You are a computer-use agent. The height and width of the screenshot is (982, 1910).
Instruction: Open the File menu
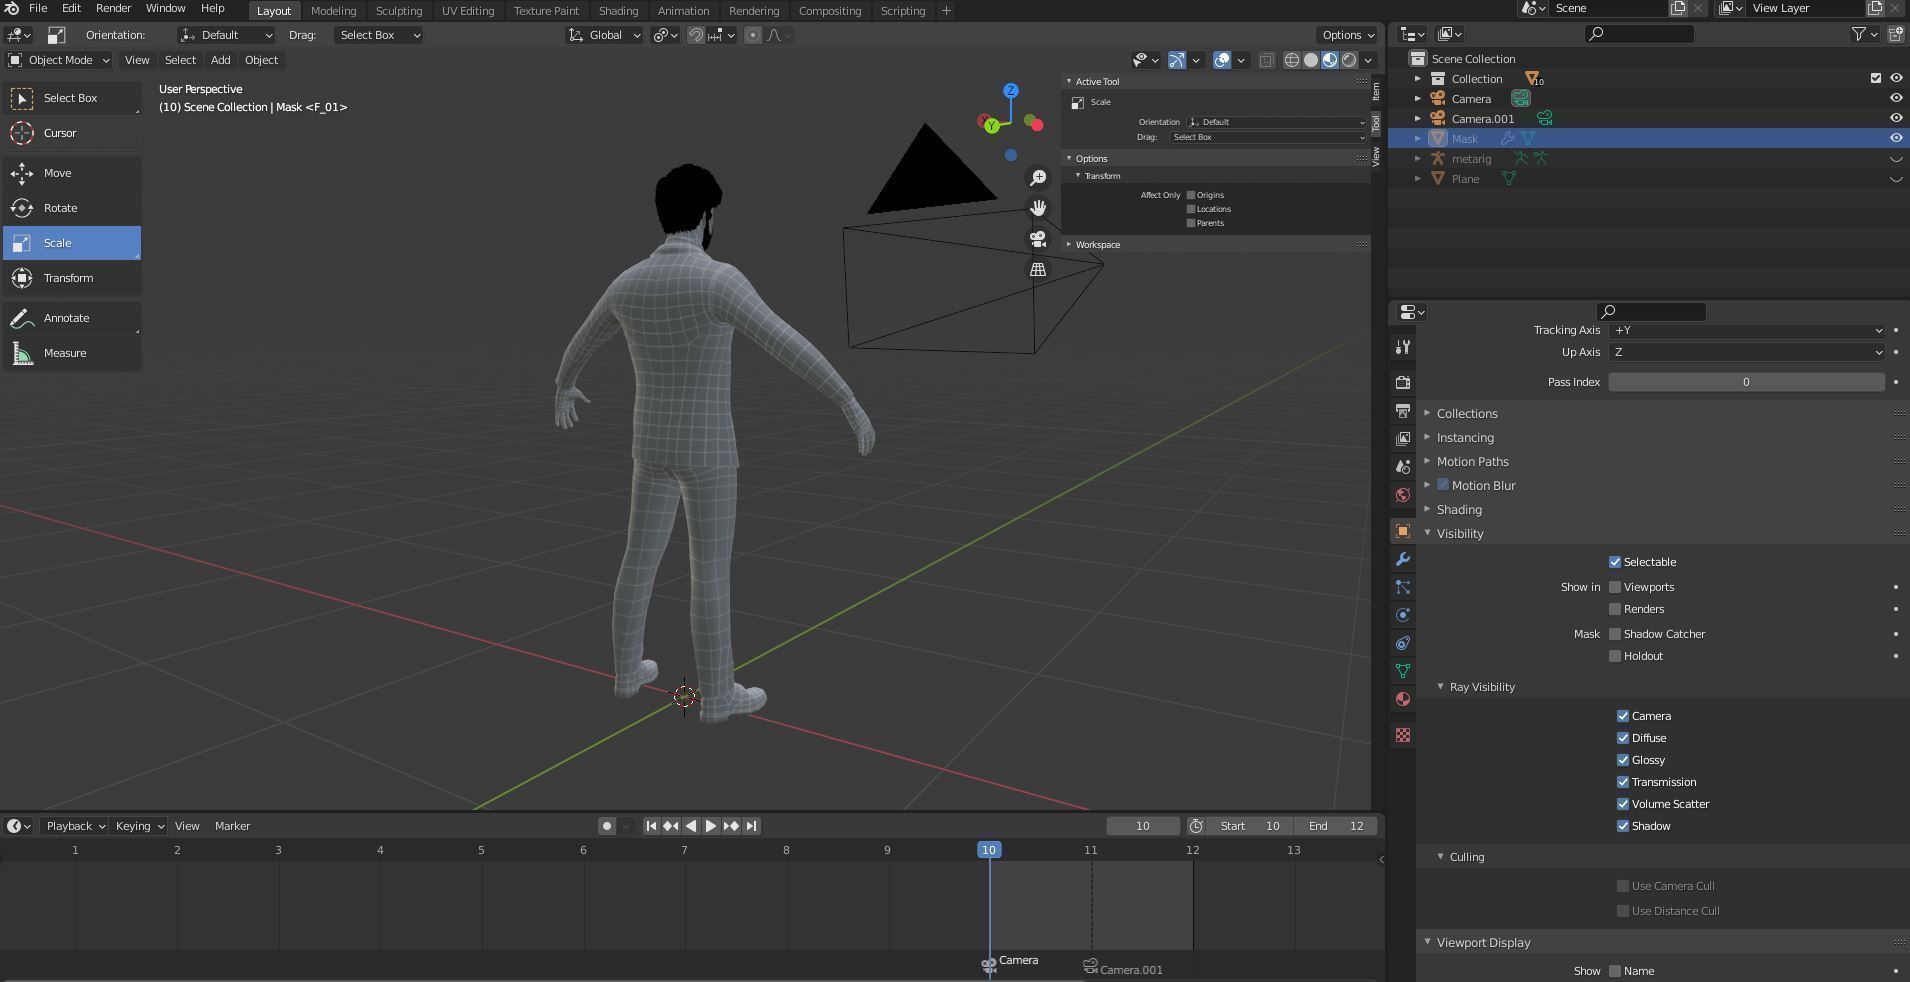pos(38,8)
